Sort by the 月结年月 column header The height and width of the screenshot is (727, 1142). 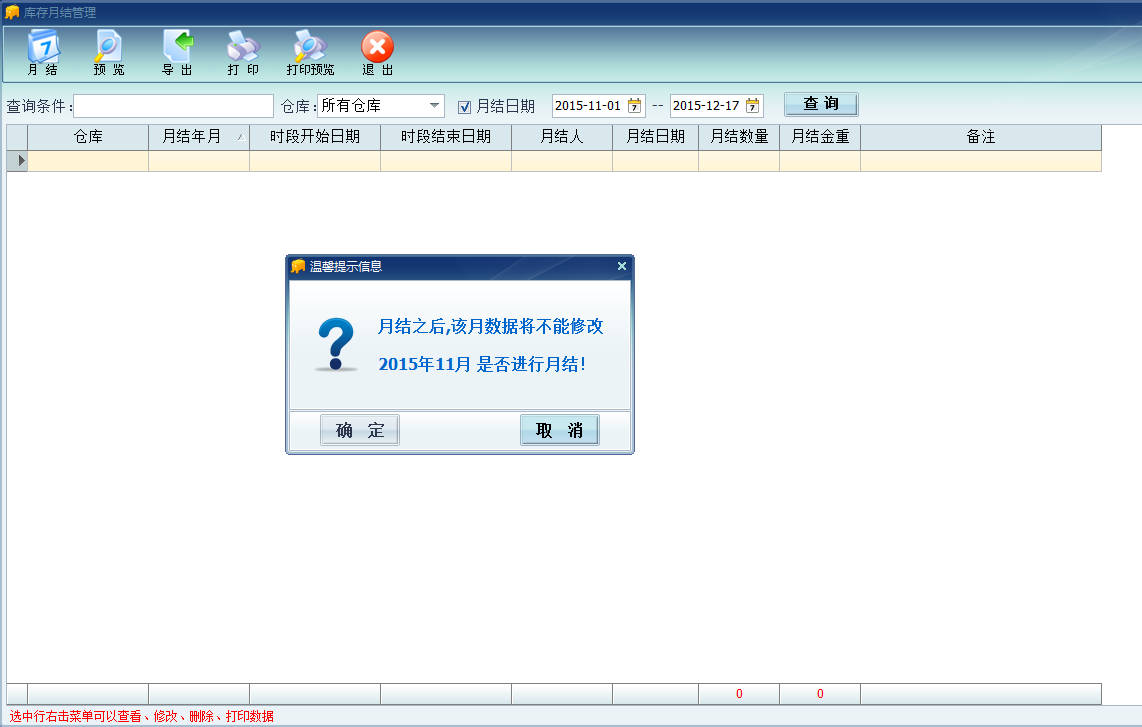point(198,137)
